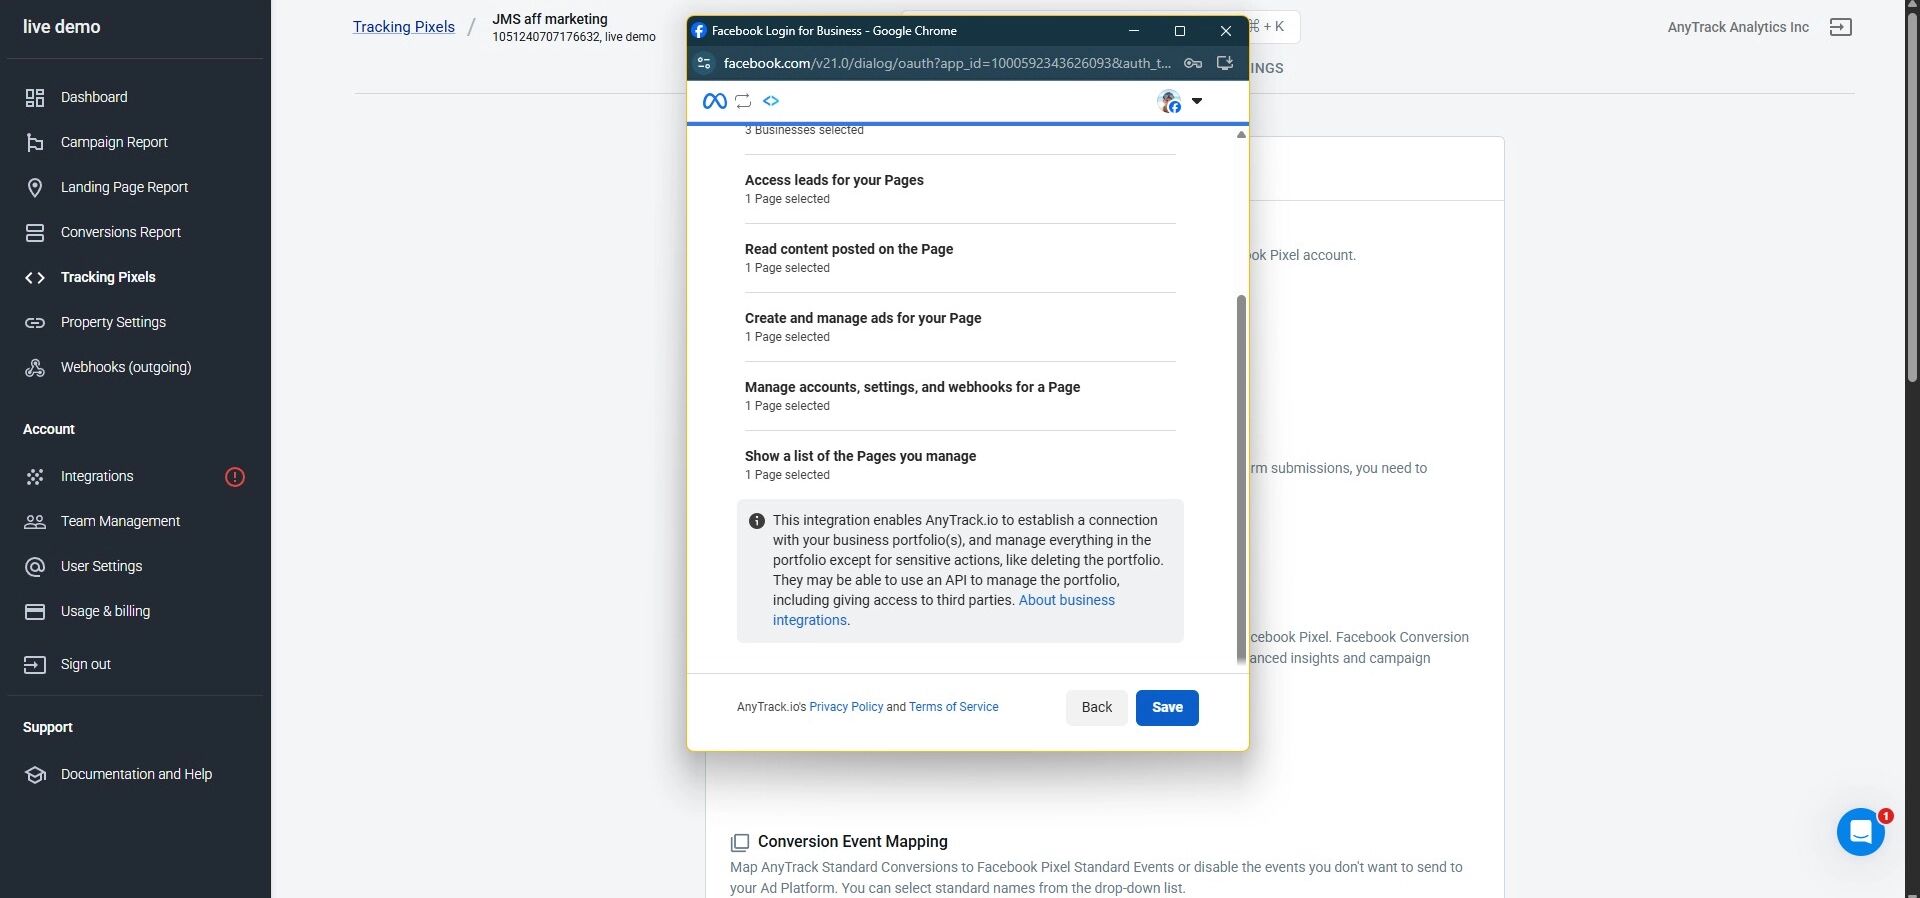The height and width of the screenshot is (898, 1920).
Task: Go Back in the Facebook login dialog
Action: (1097, 708)
